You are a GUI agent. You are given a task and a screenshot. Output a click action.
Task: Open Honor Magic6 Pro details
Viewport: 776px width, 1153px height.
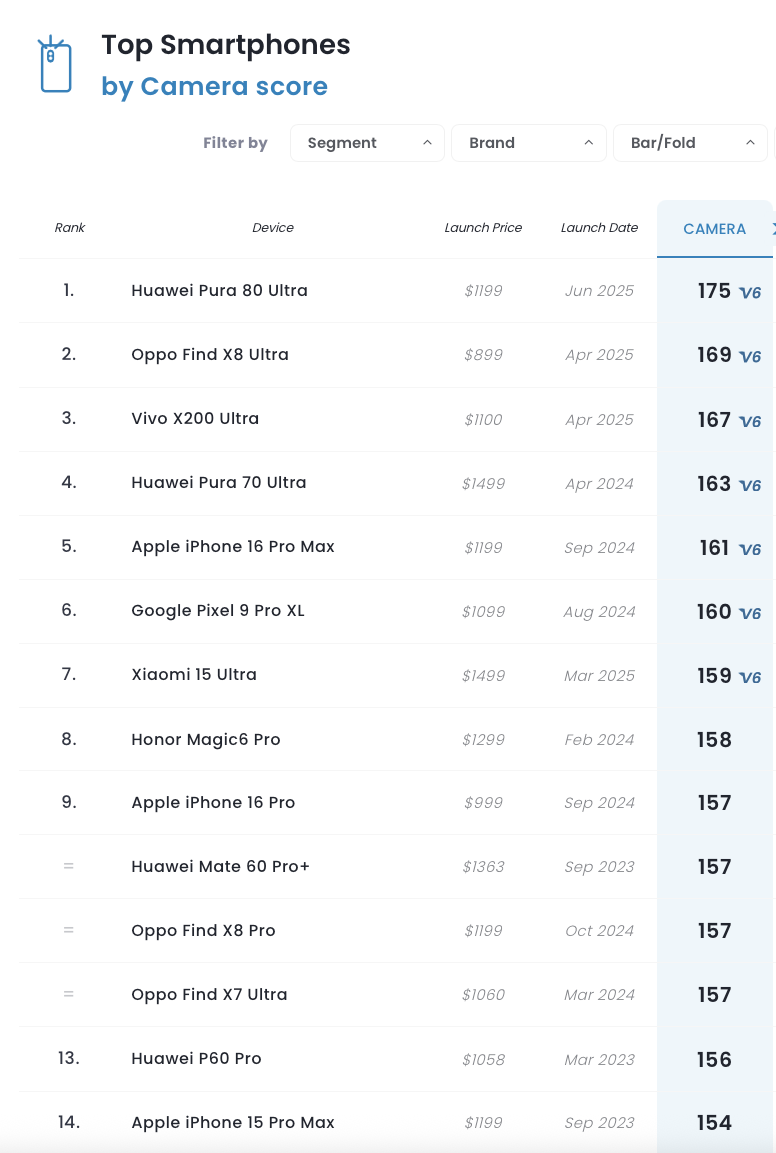206,739
